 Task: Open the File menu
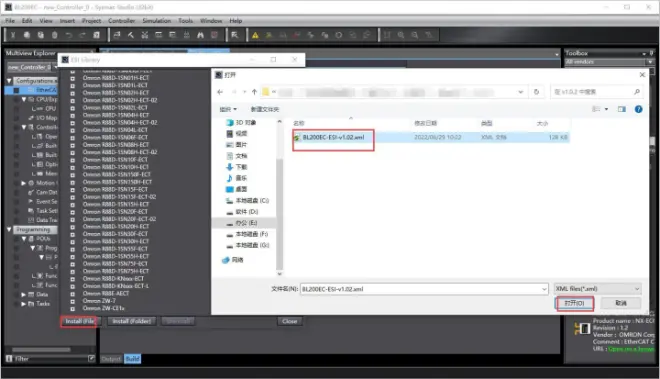pyautogui.click(x=10, y=21)
